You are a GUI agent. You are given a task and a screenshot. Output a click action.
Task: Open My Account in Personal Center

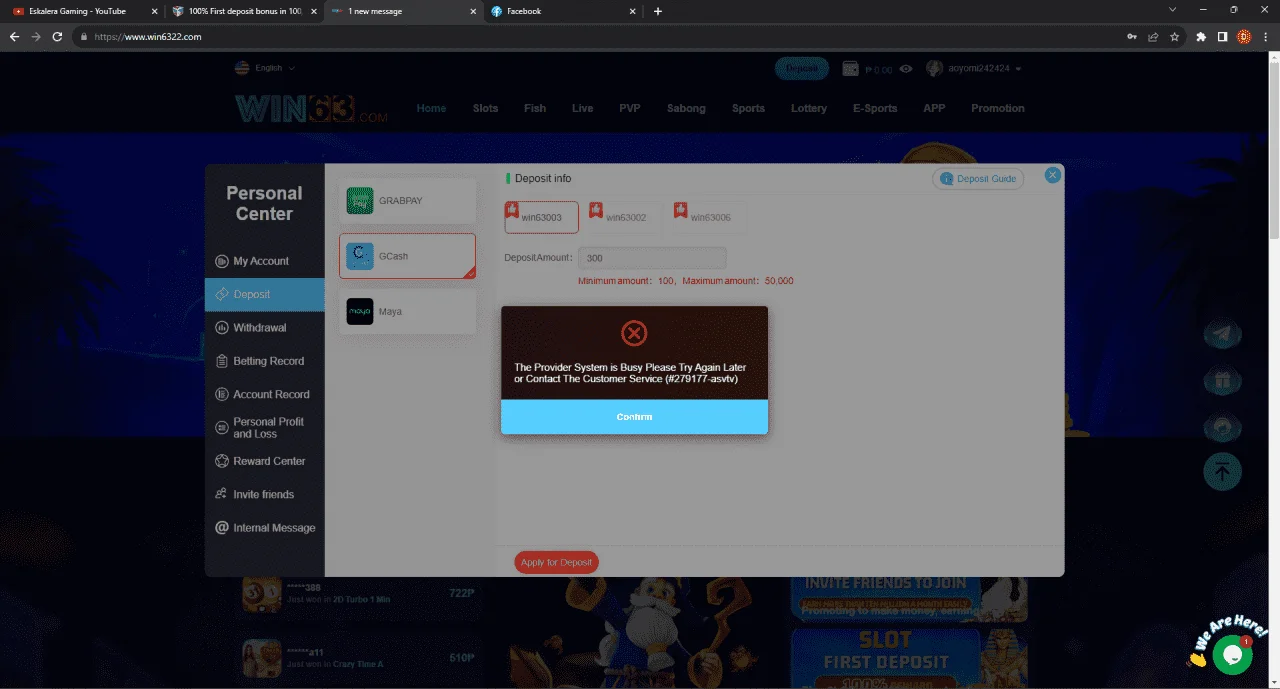point(264,261)
